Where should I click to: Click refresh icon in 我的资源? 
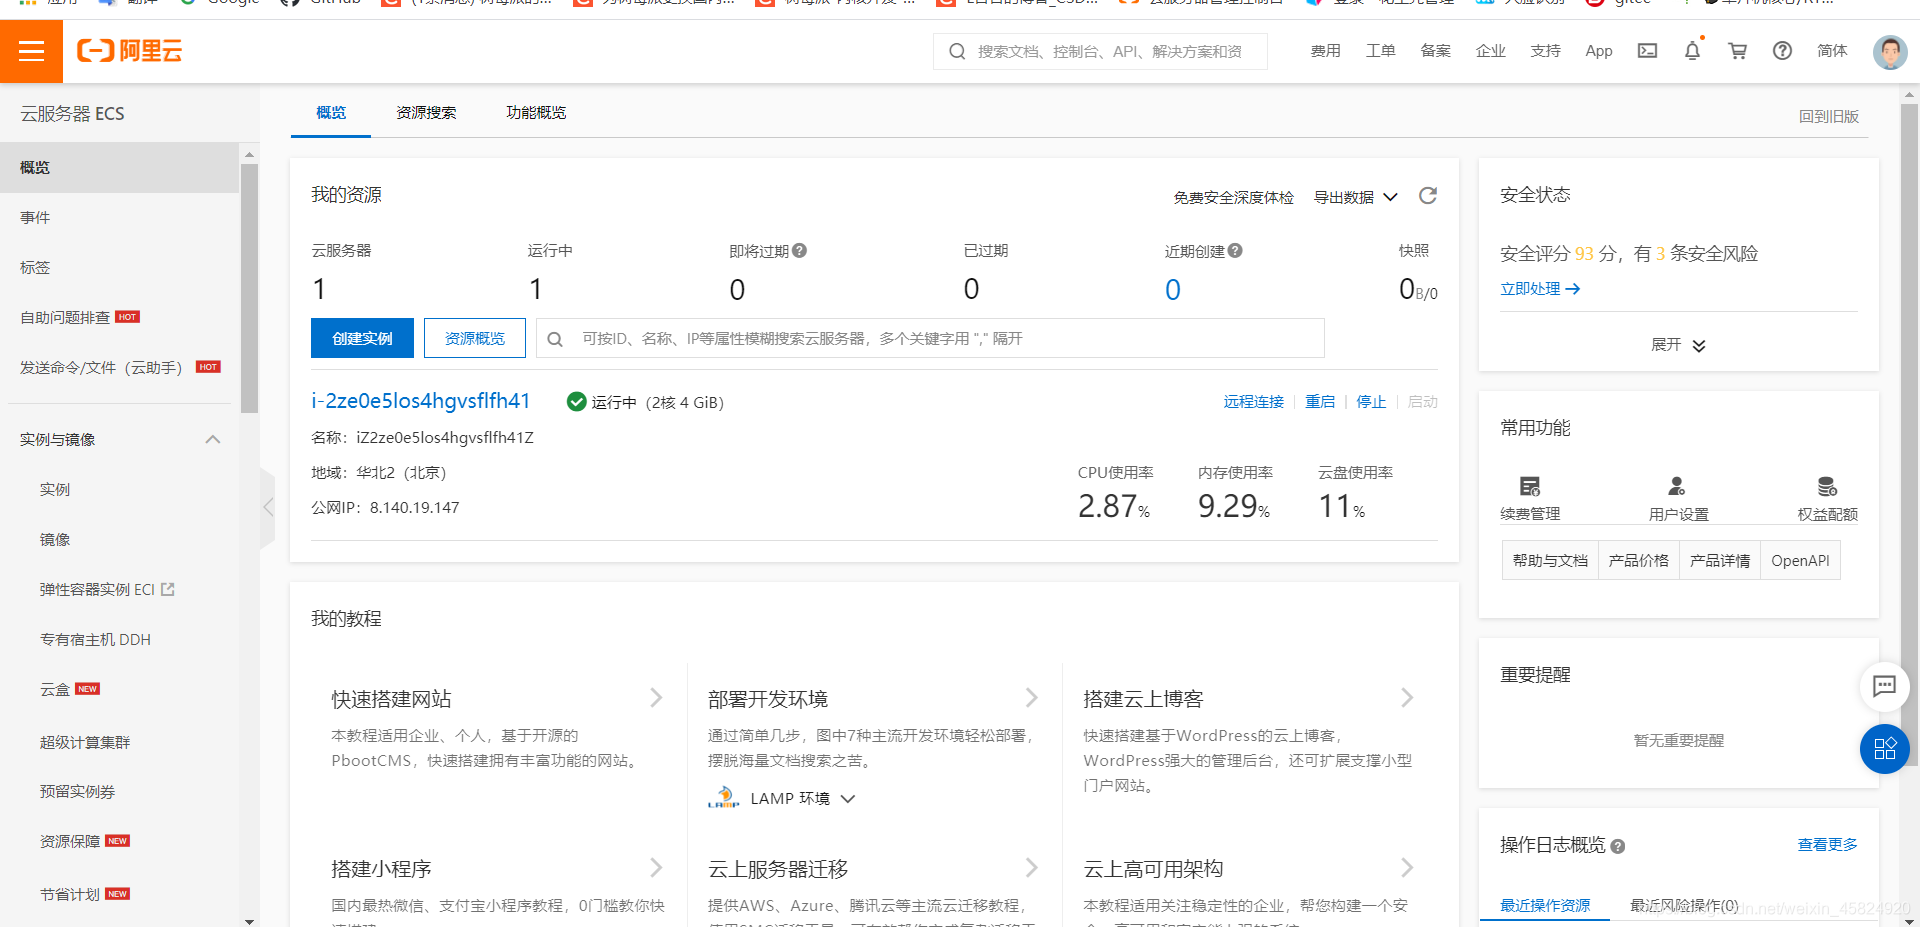[x=1428, y=196]
